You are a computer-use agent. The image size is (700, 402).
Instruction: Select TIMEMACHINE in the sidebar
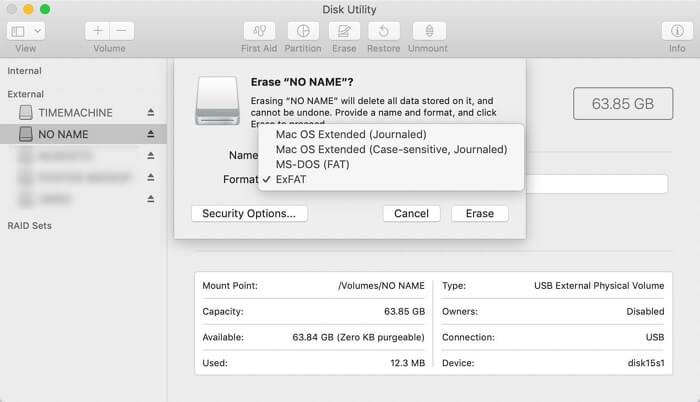pyautogui.click(x=75, y=113)
